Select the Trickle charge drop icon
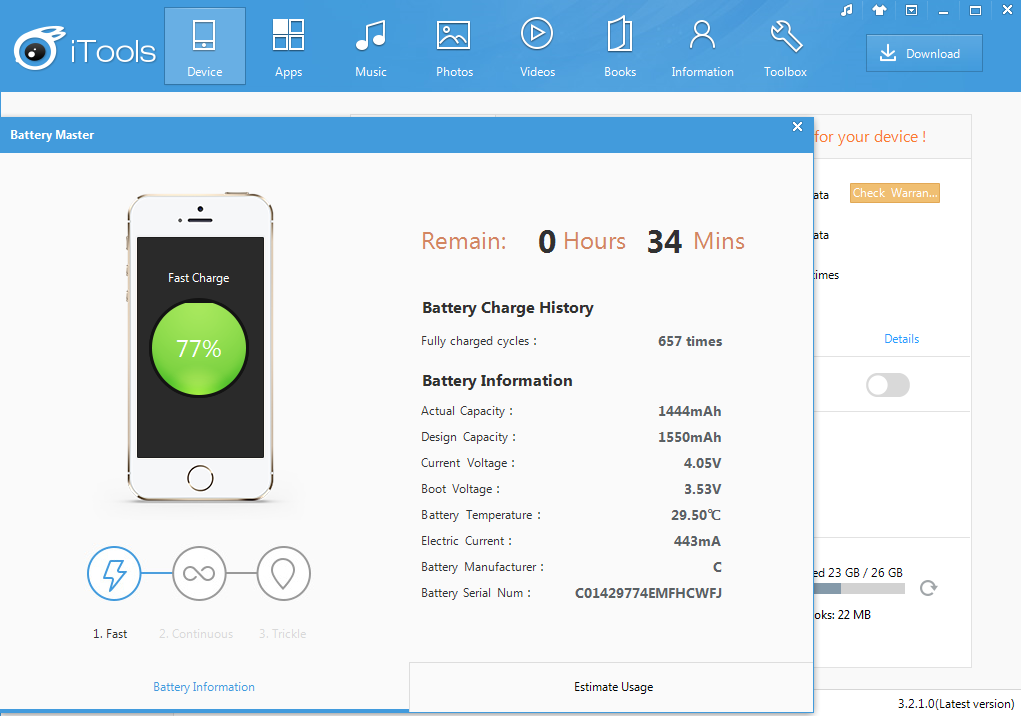Screen dimensions: 1021x716 tap(283, 573)
